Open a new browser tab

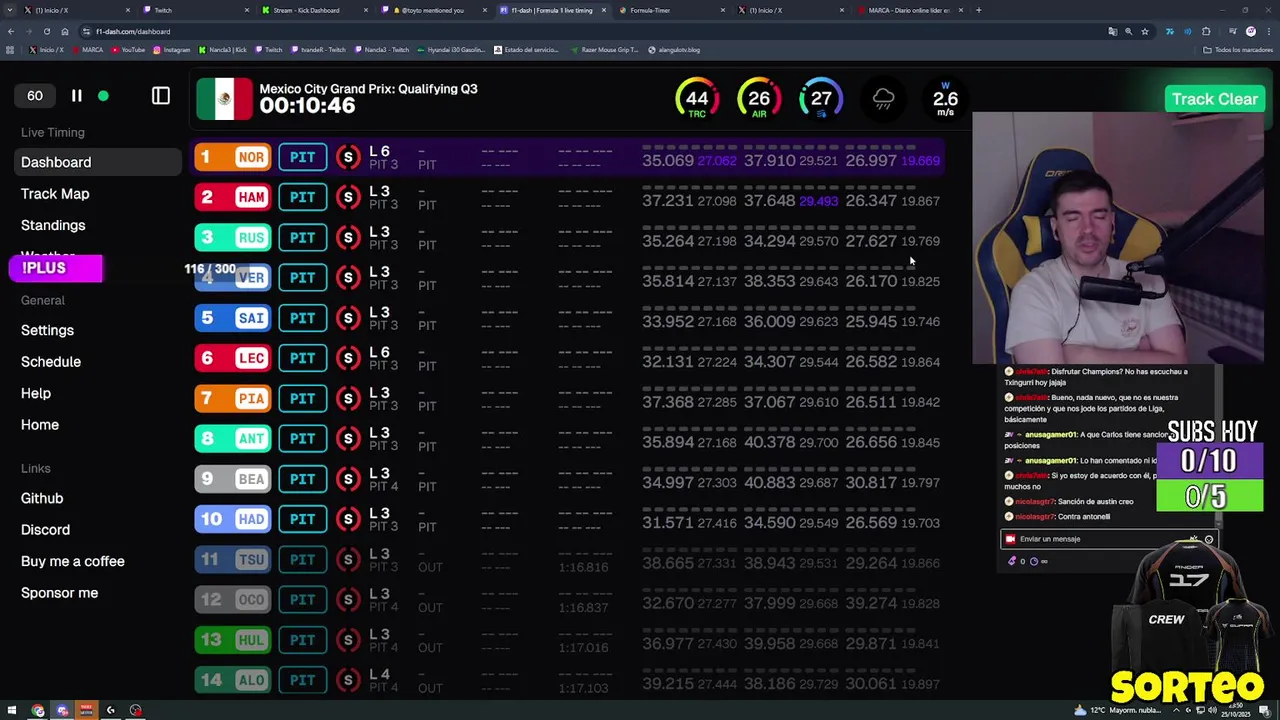(978, 10)
